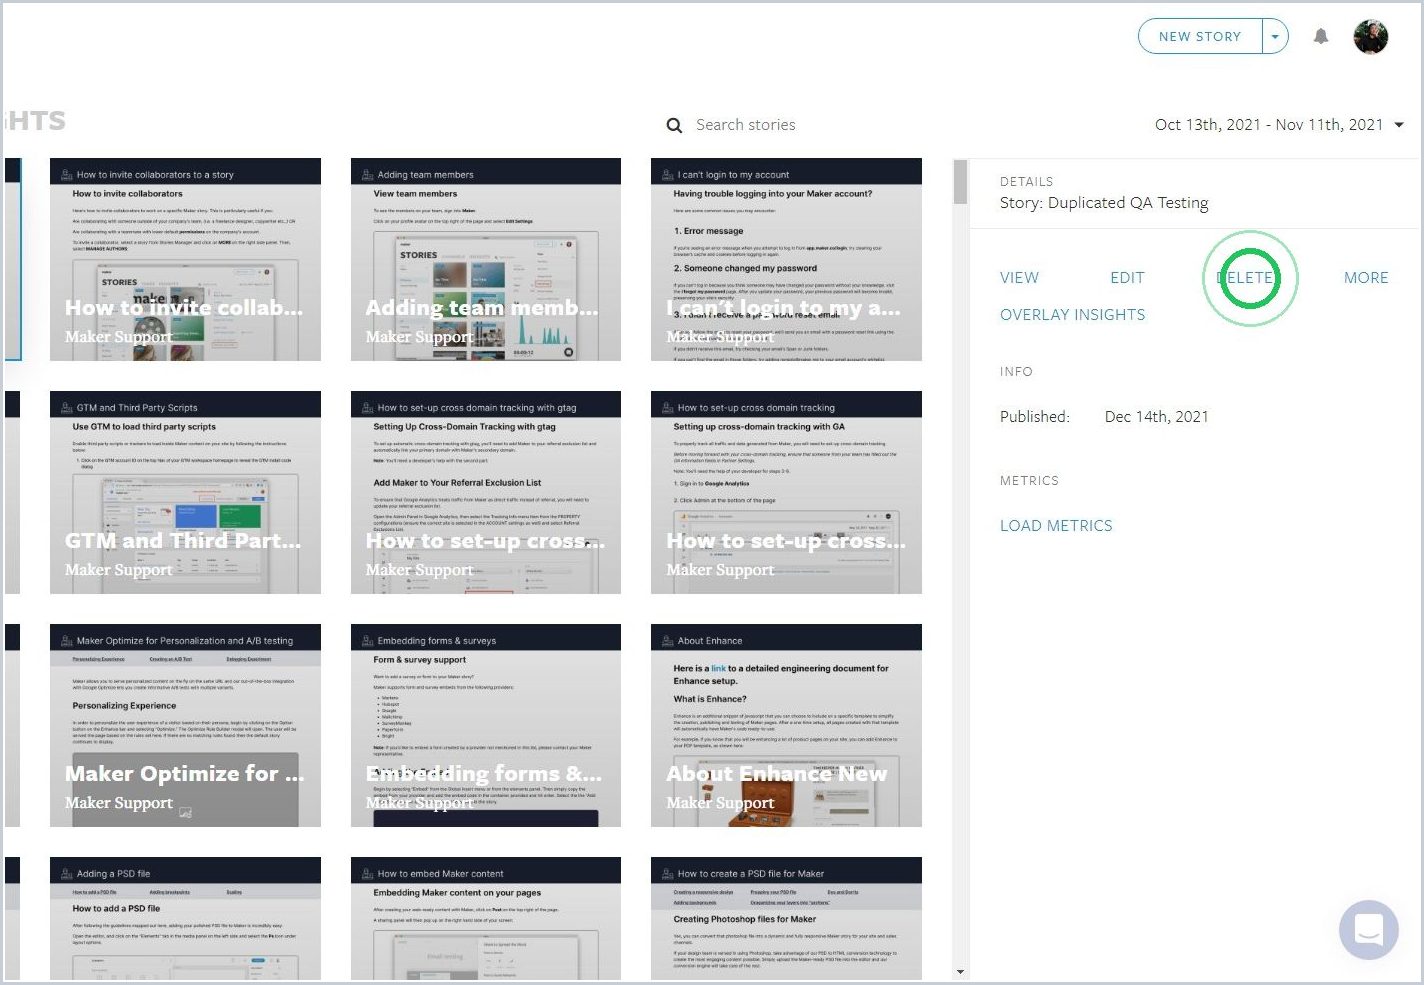This screenshot has height=985, width=1424.
Task: Expand the NEW STORY dropdown arrow
Action: coord(1275,37)
